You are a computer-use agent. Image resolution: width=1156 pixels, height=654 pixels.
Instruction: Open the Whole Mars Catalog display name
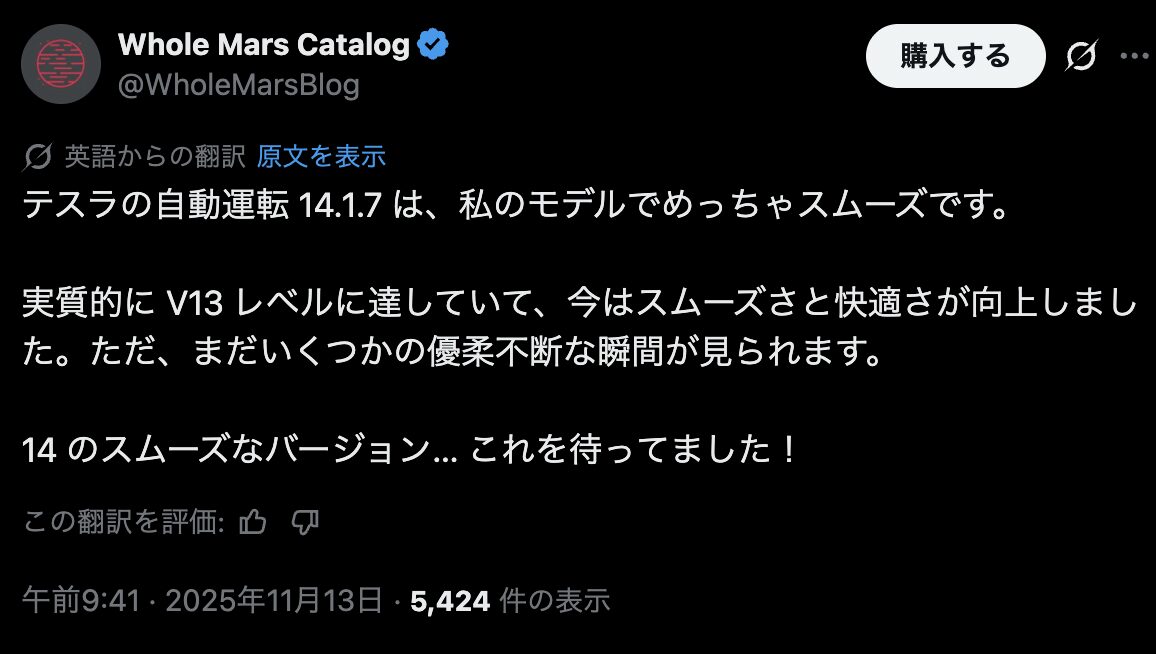point(264,45)
